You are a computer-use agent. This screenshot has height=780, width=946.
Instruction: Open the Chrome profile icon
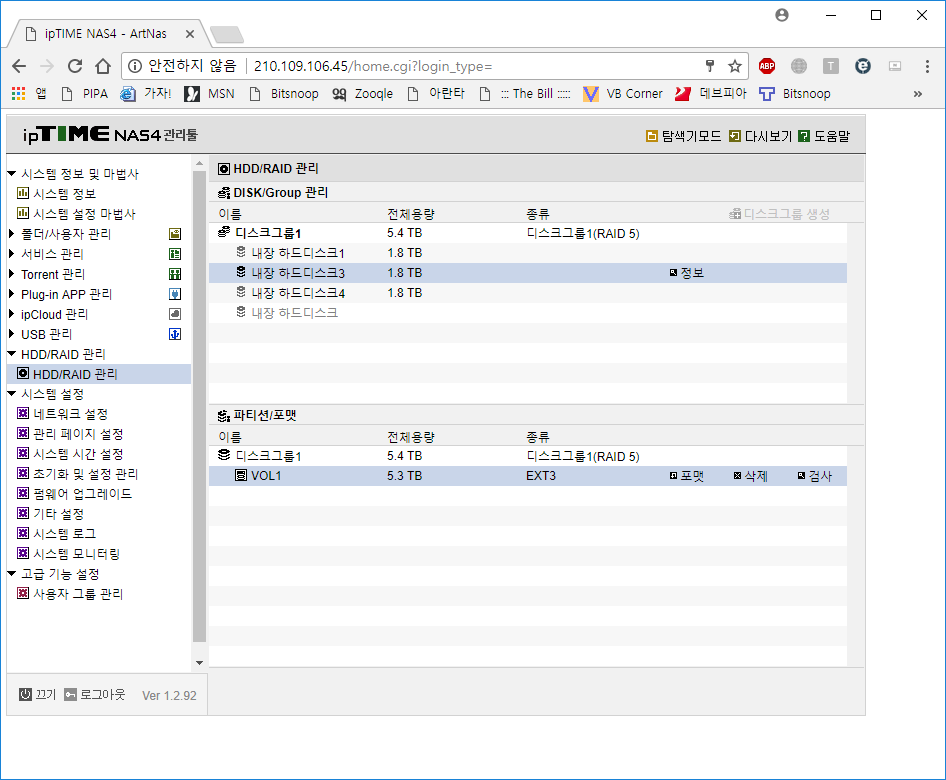tap(782, 15)
